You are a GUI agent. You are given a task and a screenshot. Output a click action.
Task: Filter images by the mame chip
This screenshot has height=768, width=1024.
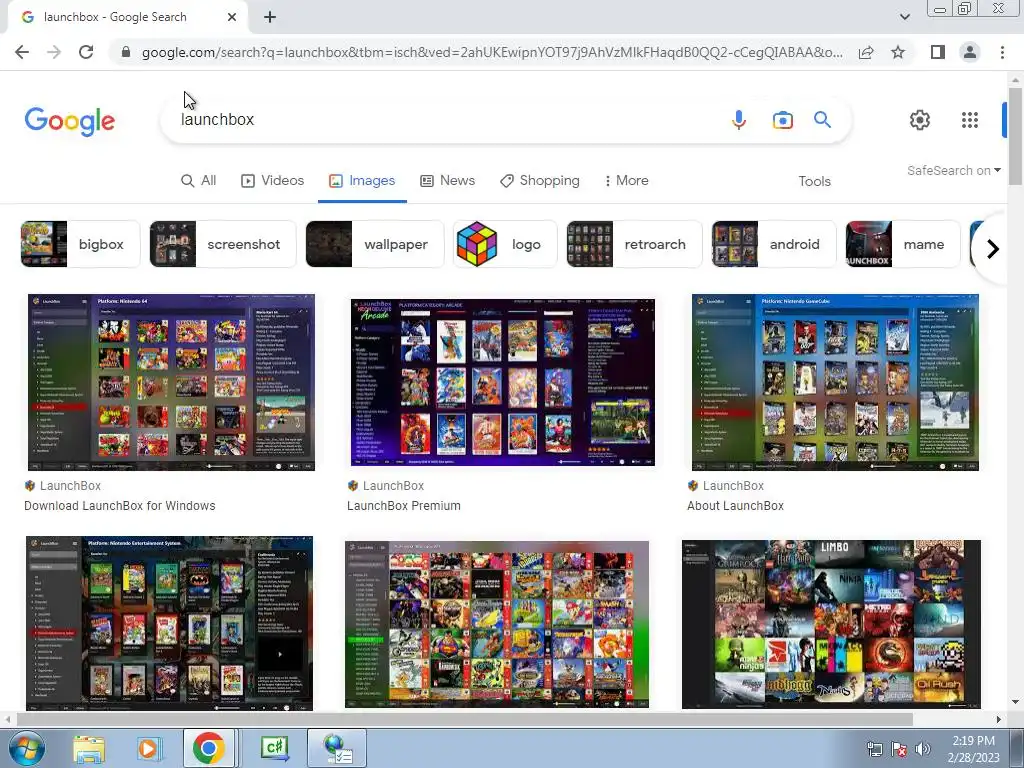(903, 244)
